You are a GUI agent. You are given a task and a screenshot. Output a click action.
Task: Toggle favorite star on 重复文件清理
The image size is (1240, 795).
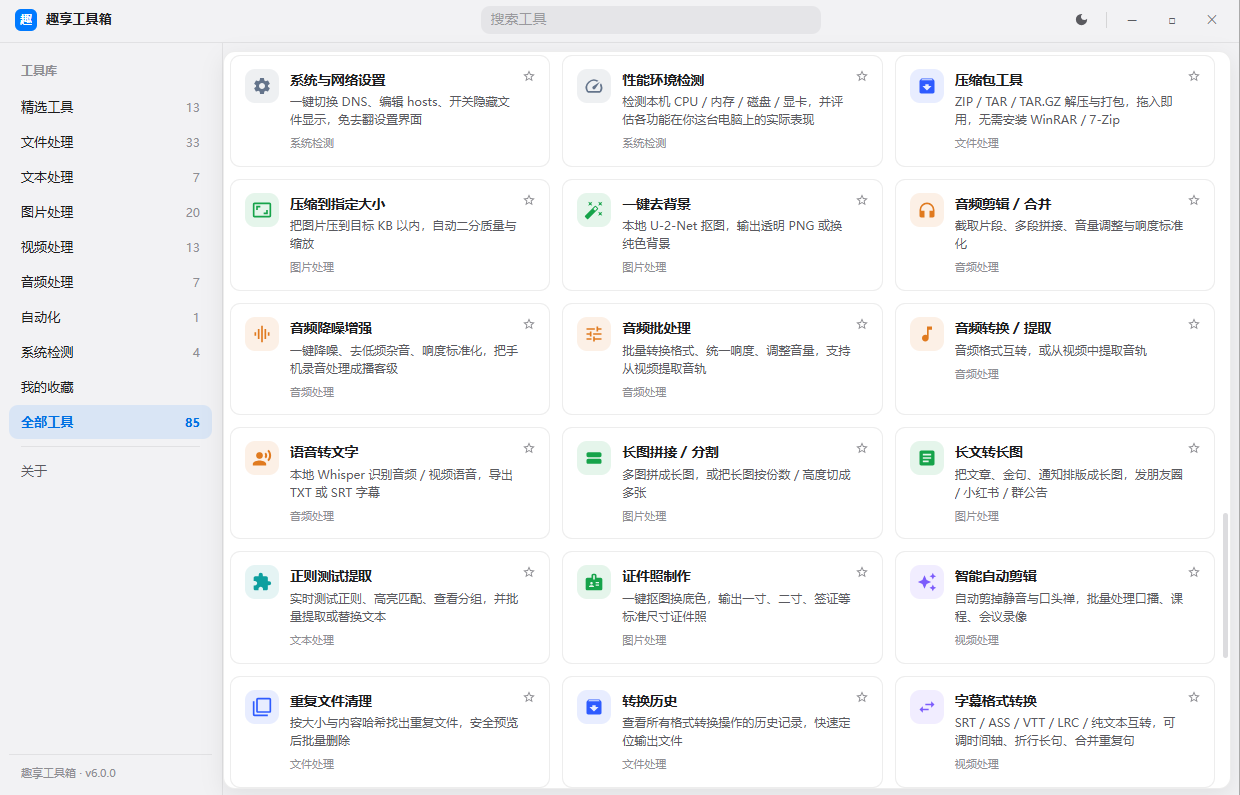pos(529,697)
